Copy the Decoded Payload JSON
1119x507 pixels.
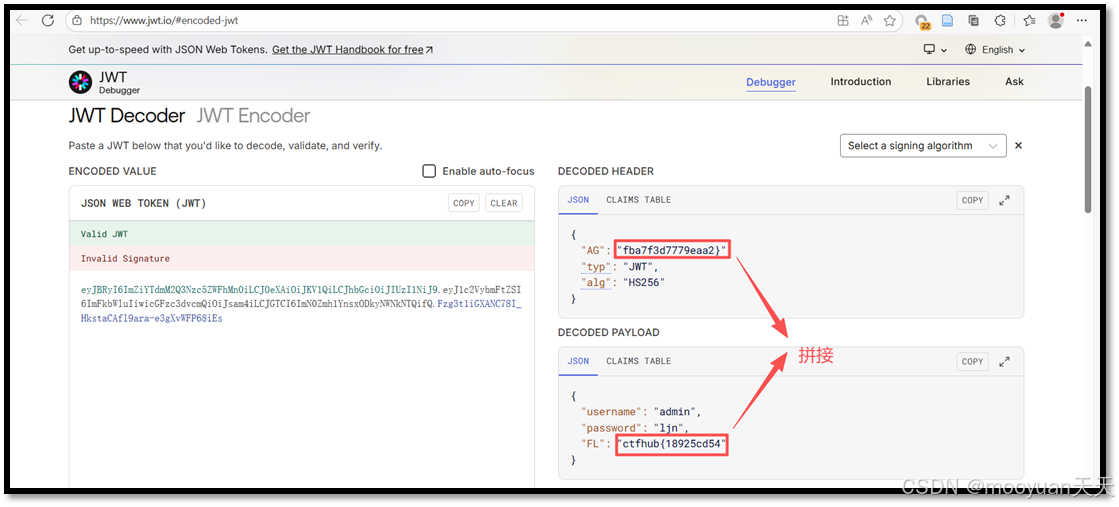click(x=973, y=362)
